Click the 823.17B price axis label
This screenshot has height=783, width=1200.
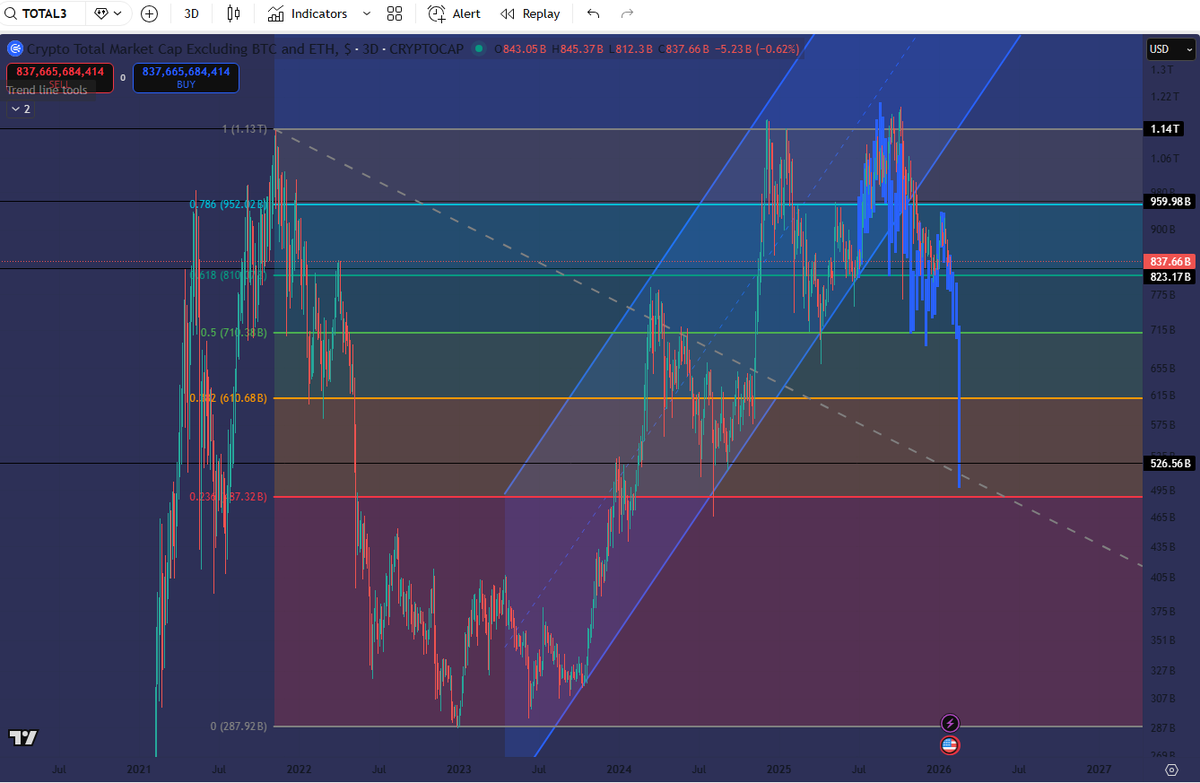1171,276
